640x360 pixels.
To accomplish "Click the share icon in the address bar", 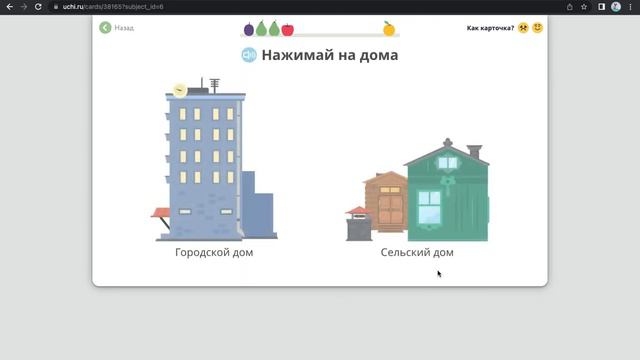I will point(570,7).
